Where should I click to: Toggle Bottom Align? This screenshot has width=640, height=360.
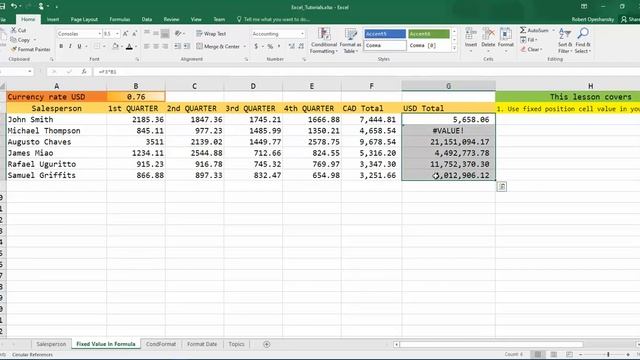[165, 33]
